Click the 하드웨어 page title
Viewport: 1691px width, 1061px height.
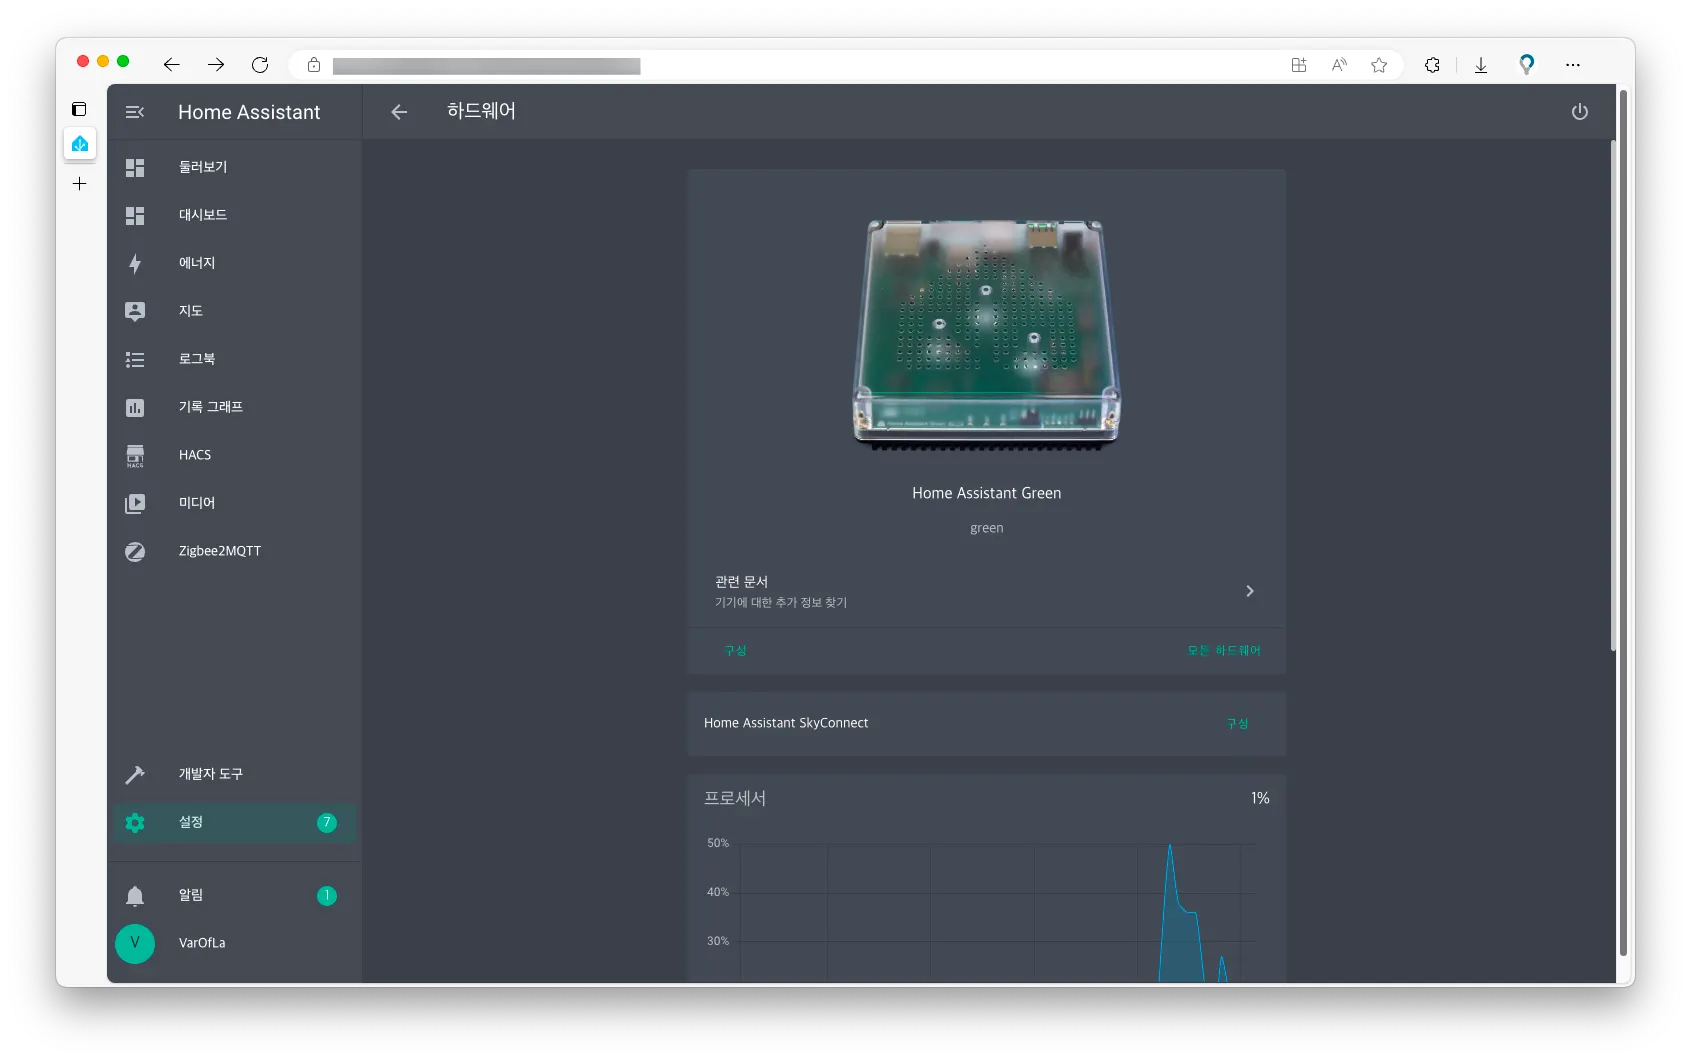point(481,111)
